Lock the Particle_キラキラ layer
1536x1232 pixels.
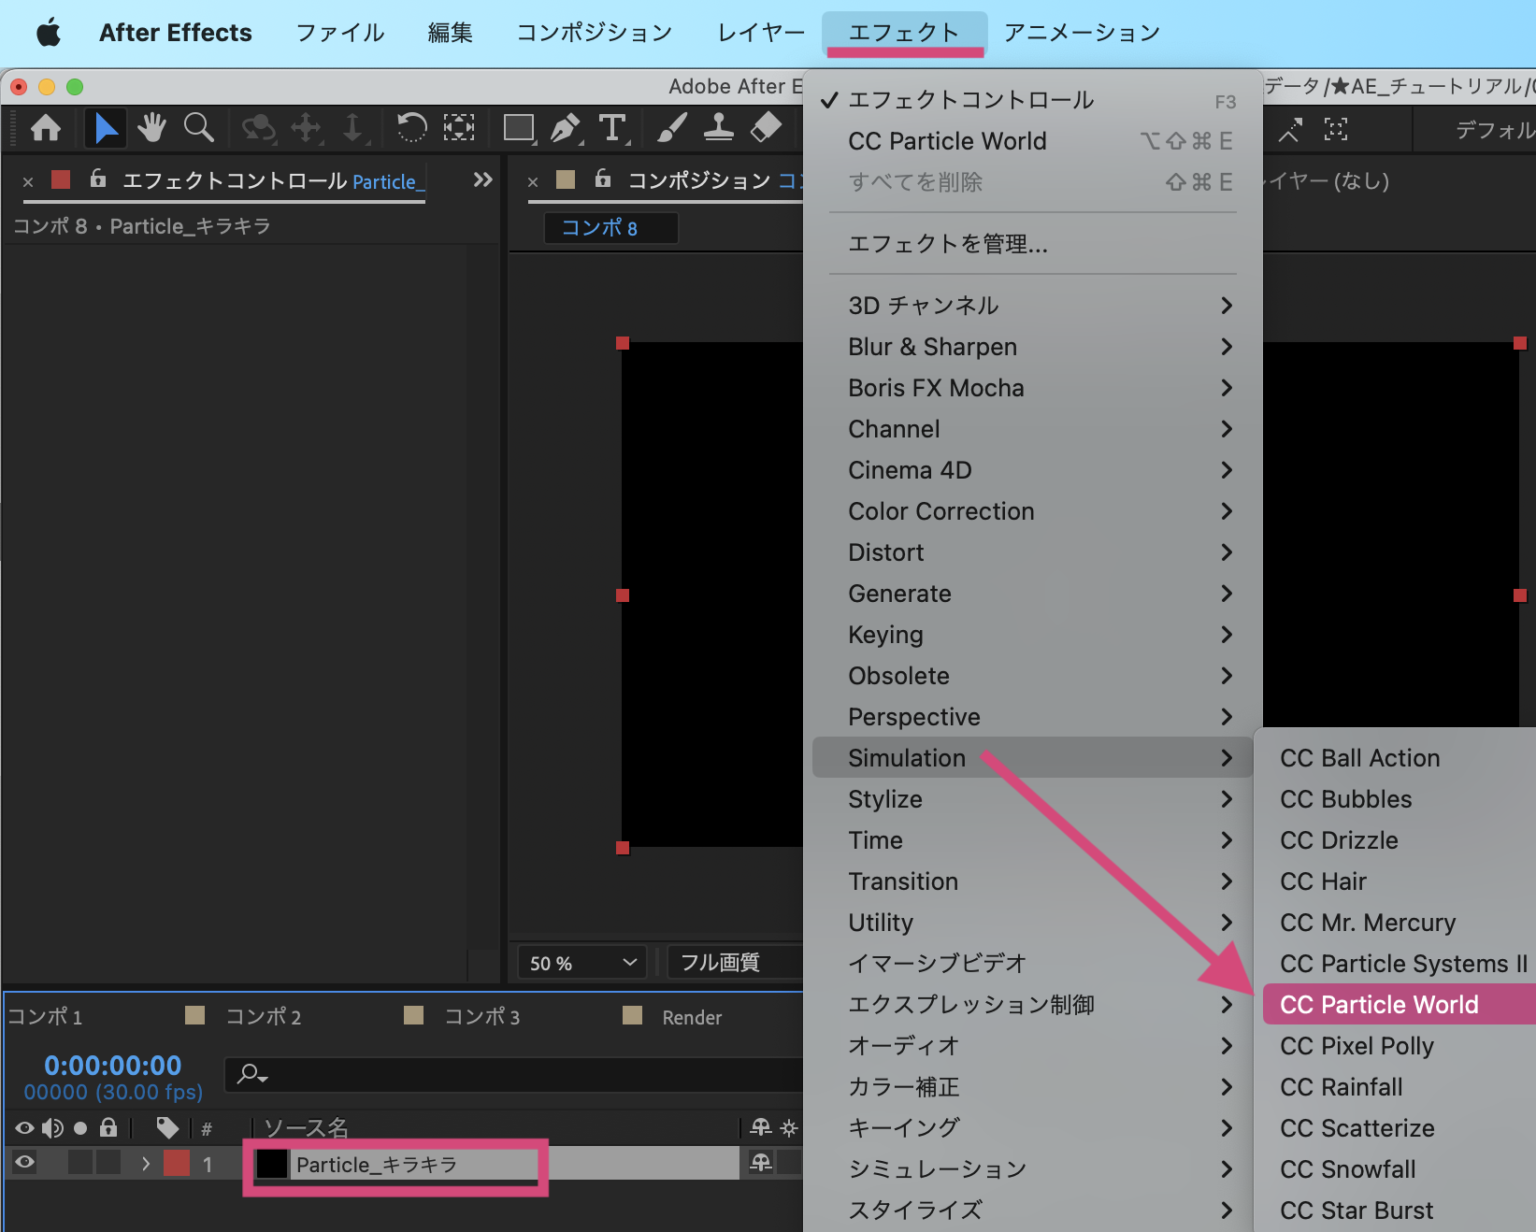click(107, 1162)
